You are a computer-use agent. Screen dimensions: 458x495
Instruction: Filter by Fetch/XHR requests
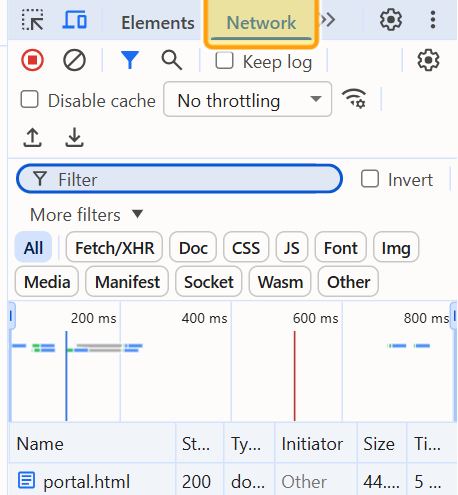click(x=114, y=248)
